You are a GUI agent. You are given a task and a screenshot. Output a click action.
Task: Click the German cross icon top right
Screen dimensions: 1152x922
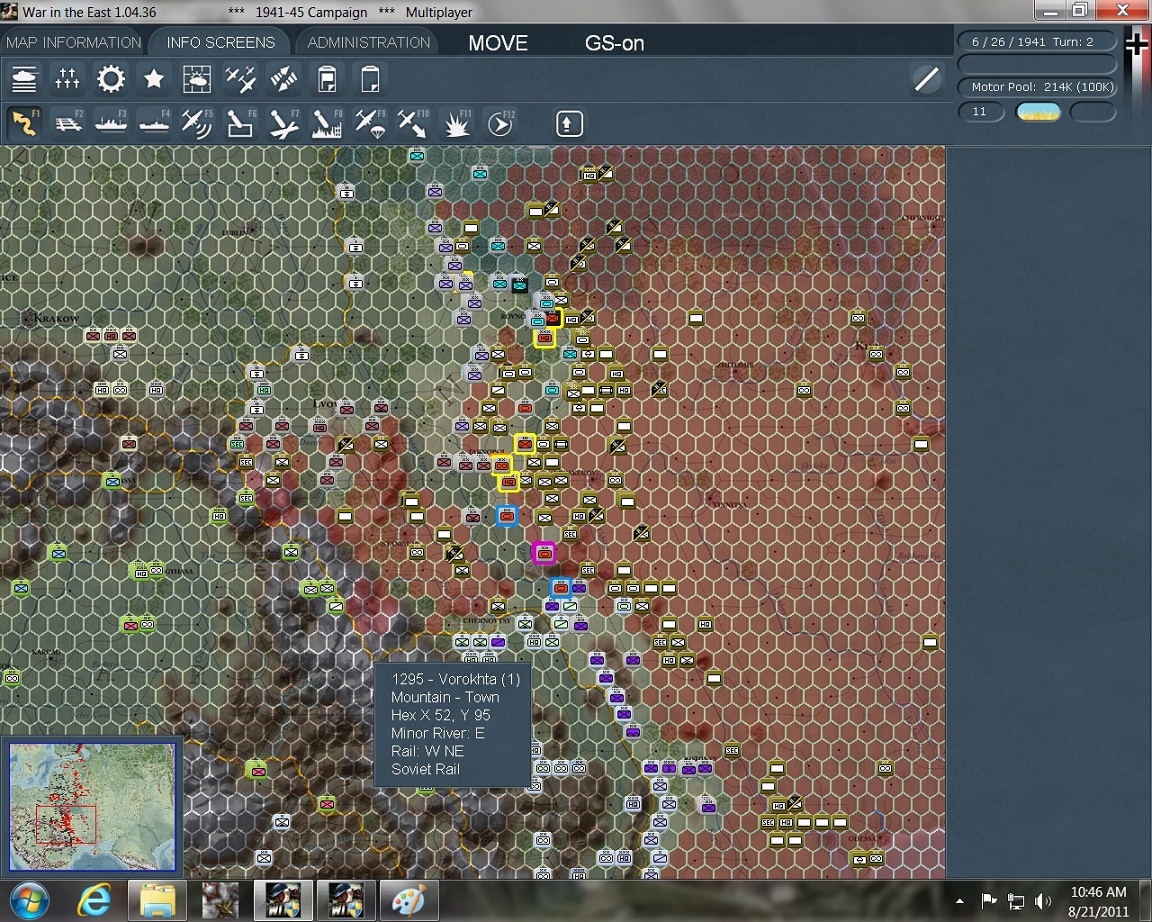tap(1137, 47)
